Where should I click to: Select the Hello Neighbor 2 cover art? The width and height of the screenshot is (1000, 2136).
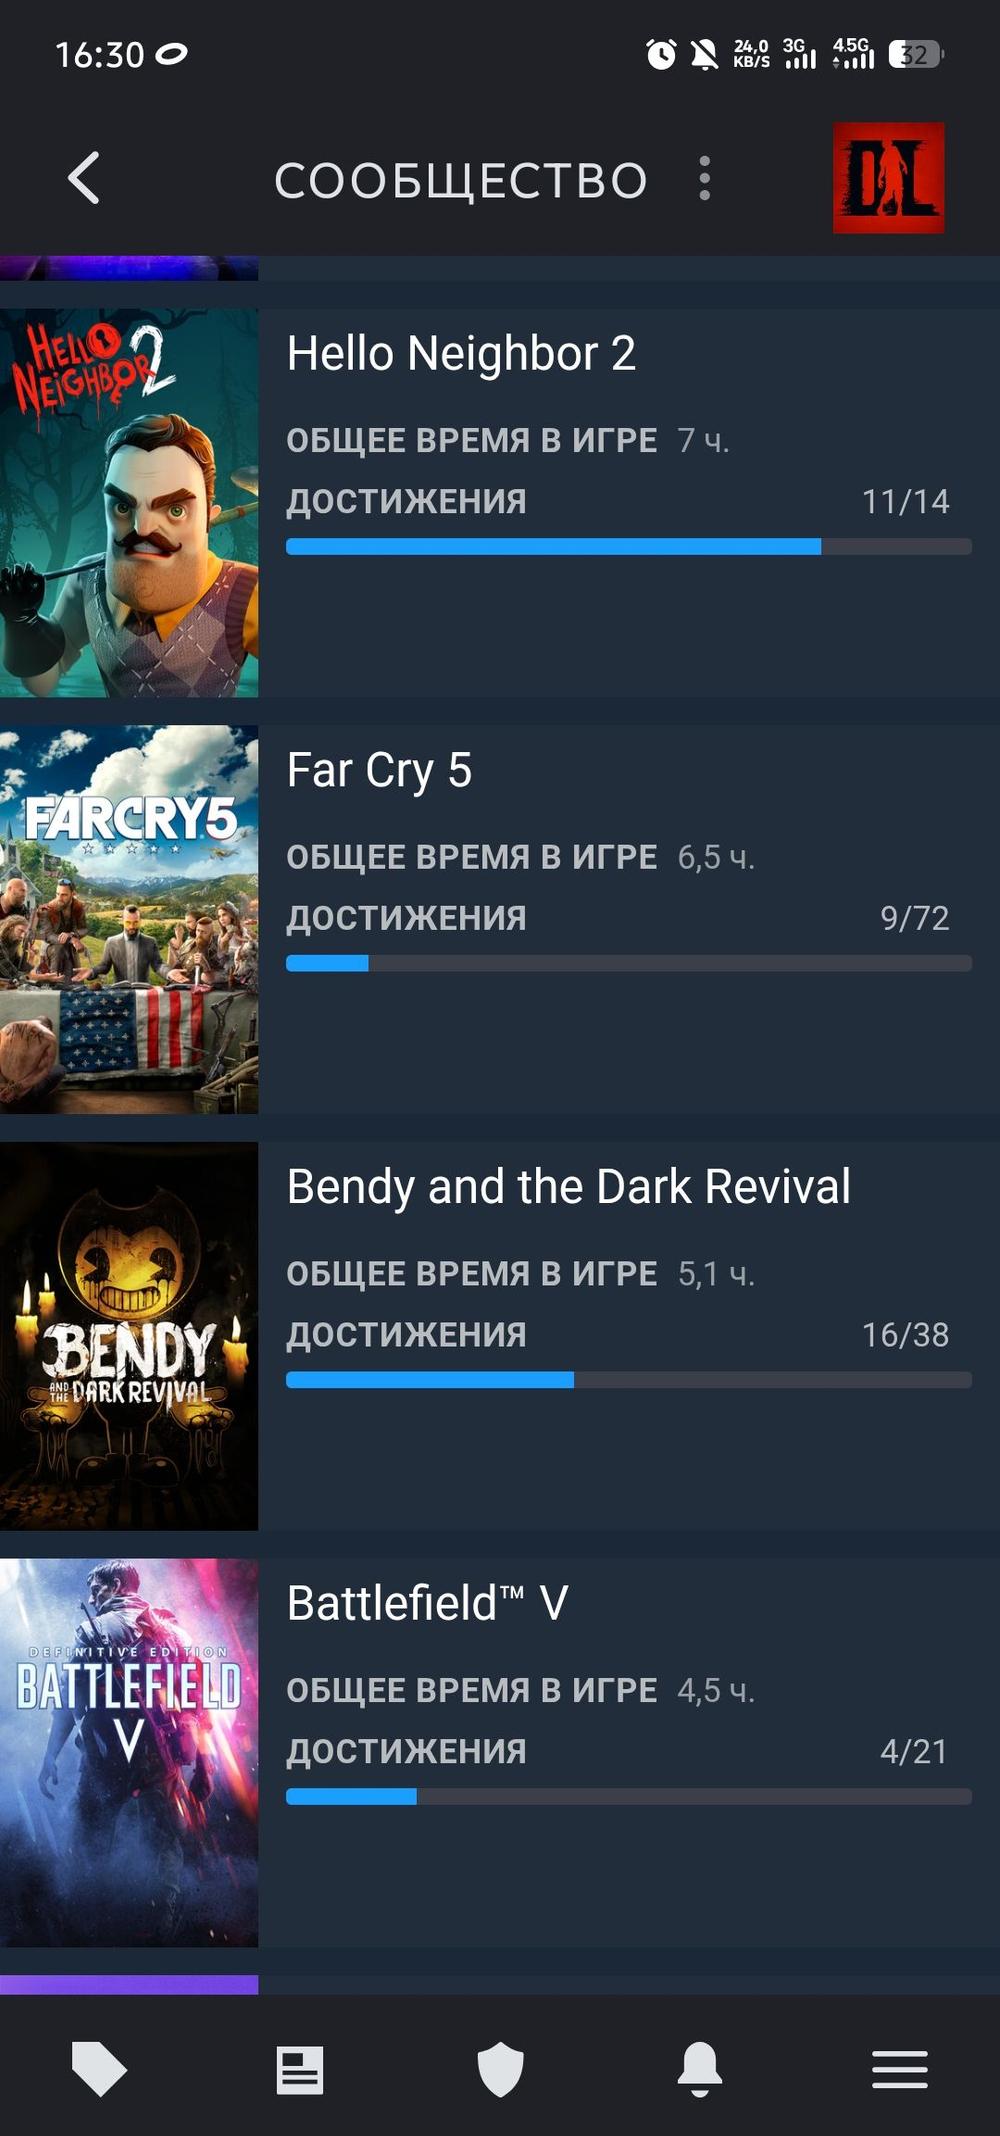(129, 503)
